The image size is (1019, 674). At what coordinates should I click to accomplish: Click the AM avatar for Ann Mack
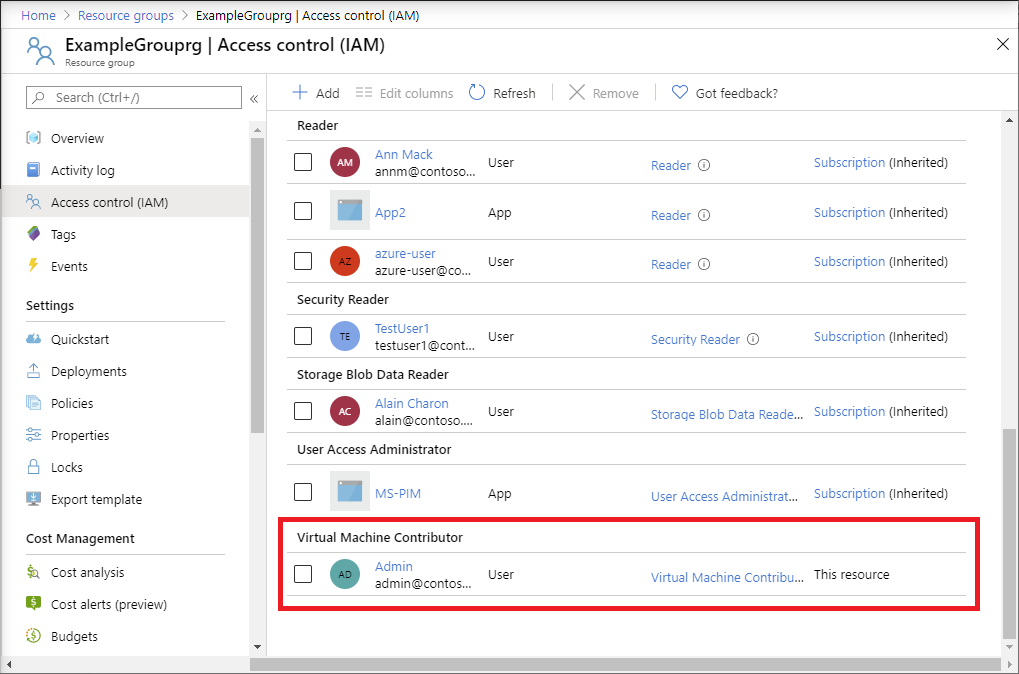pos(345,162)
